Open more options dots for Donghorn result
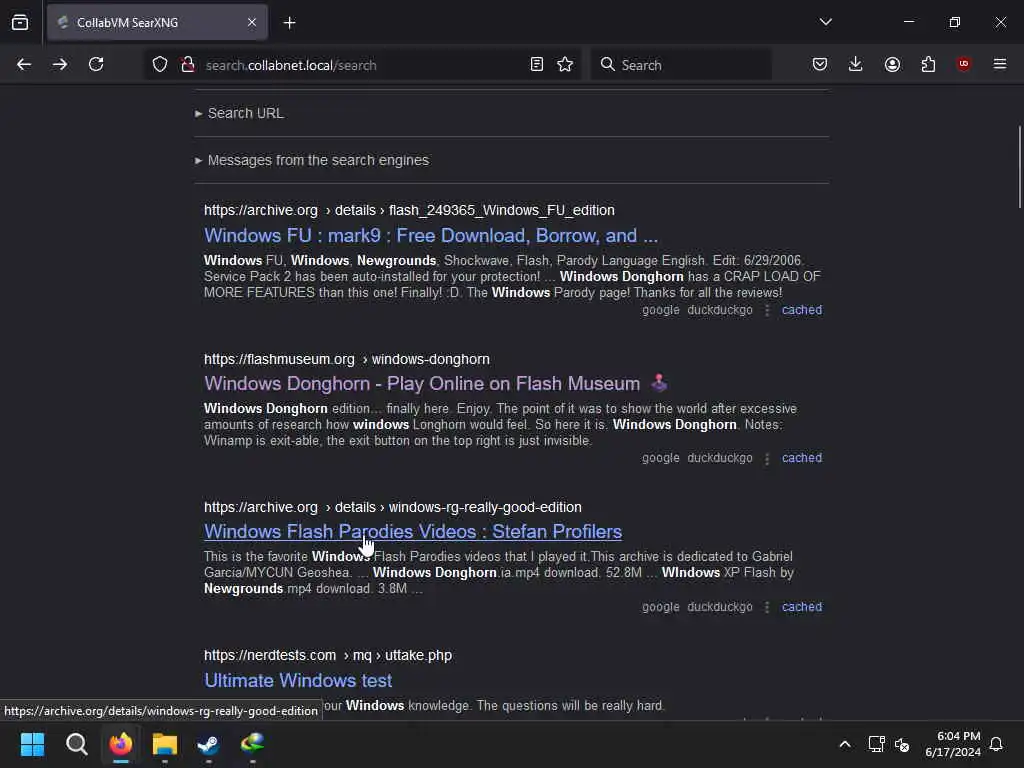 point(767,458)
